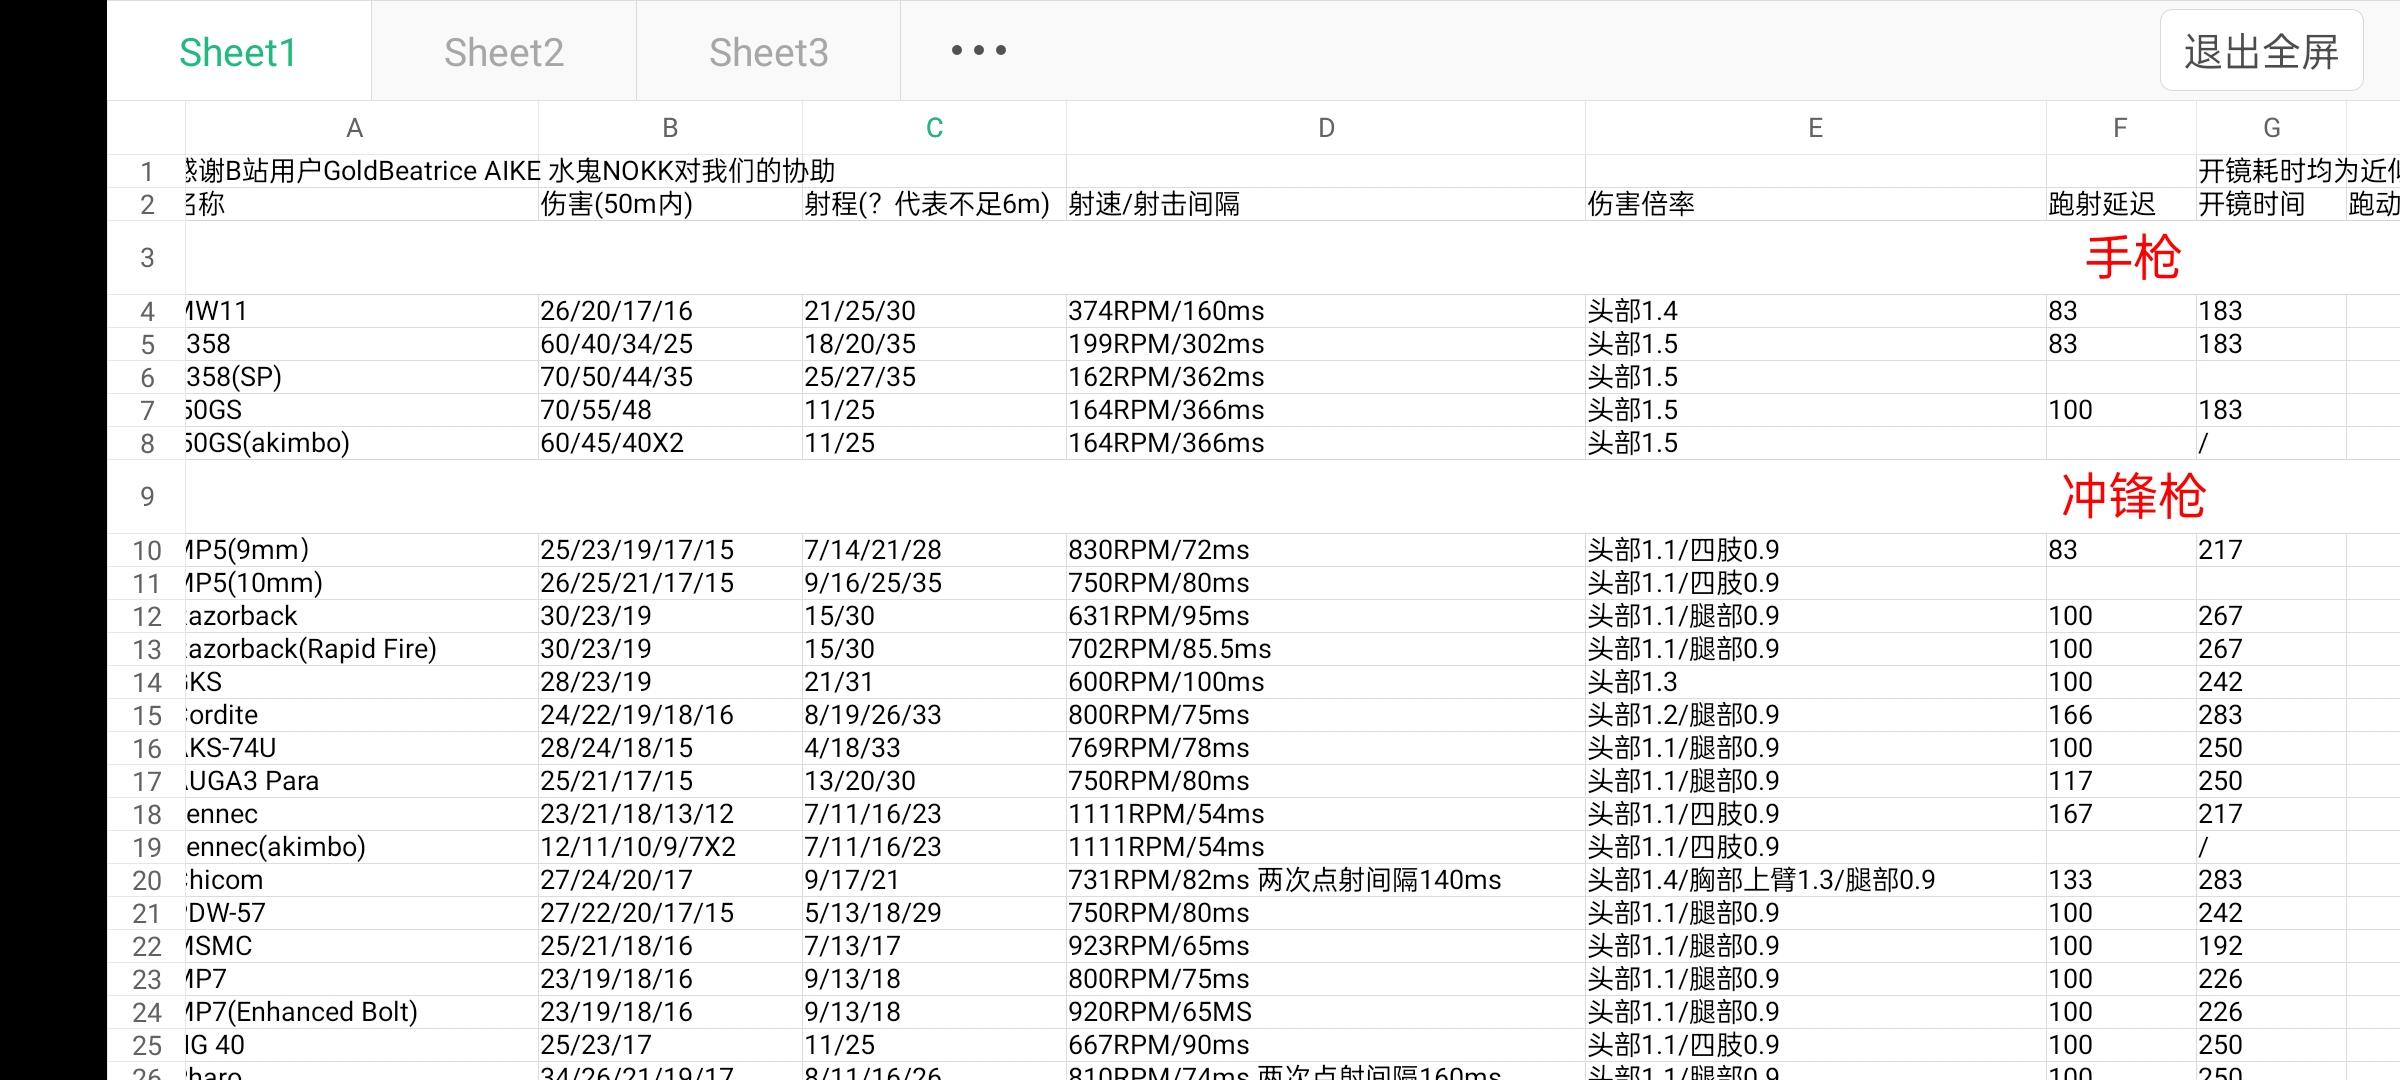This screenshot has width=2400, height=1080.
Task: Click the 50GS(akimbo) name cell
Action: point(362,443)
